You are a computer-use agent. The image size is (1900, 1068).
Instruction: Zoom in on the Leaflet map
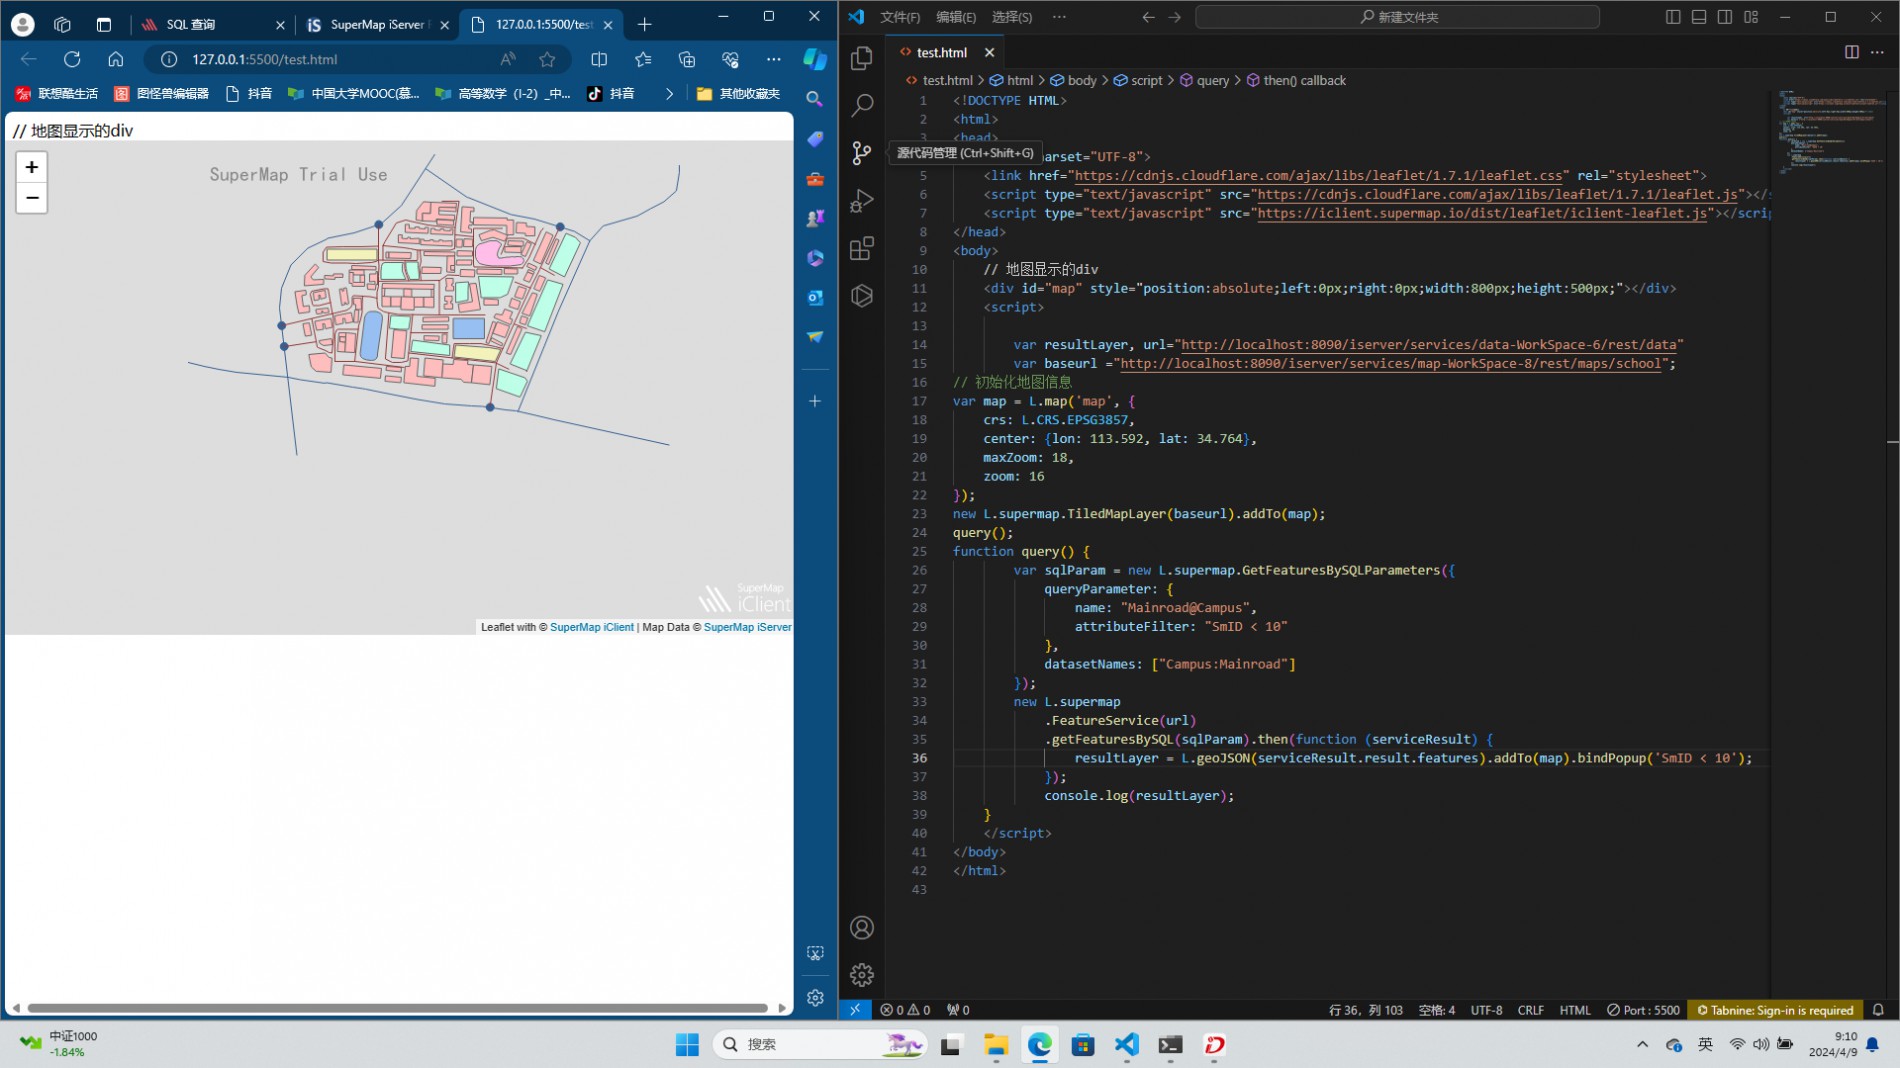pyautogui.click(x=32, y=167)
